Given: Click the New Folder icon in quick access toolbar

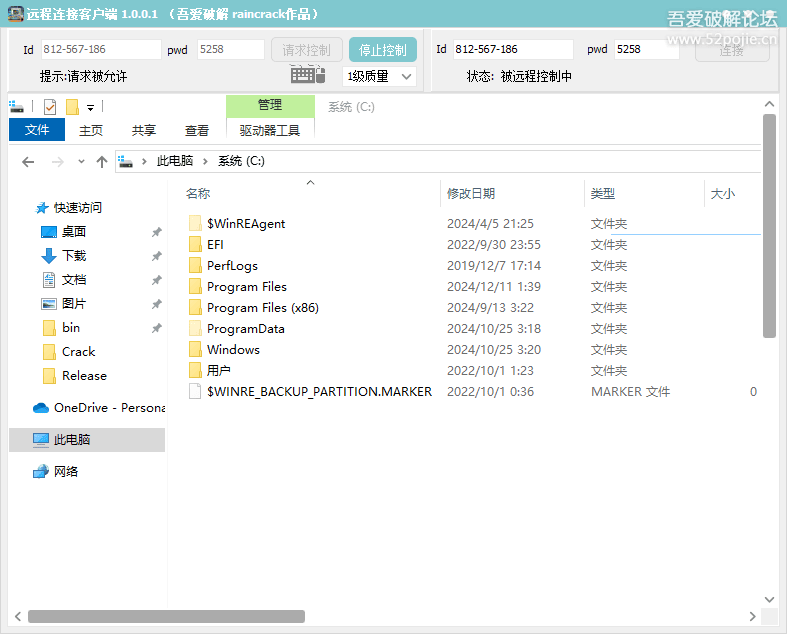Looking at the screenshot, I should (x=72, y=106).
